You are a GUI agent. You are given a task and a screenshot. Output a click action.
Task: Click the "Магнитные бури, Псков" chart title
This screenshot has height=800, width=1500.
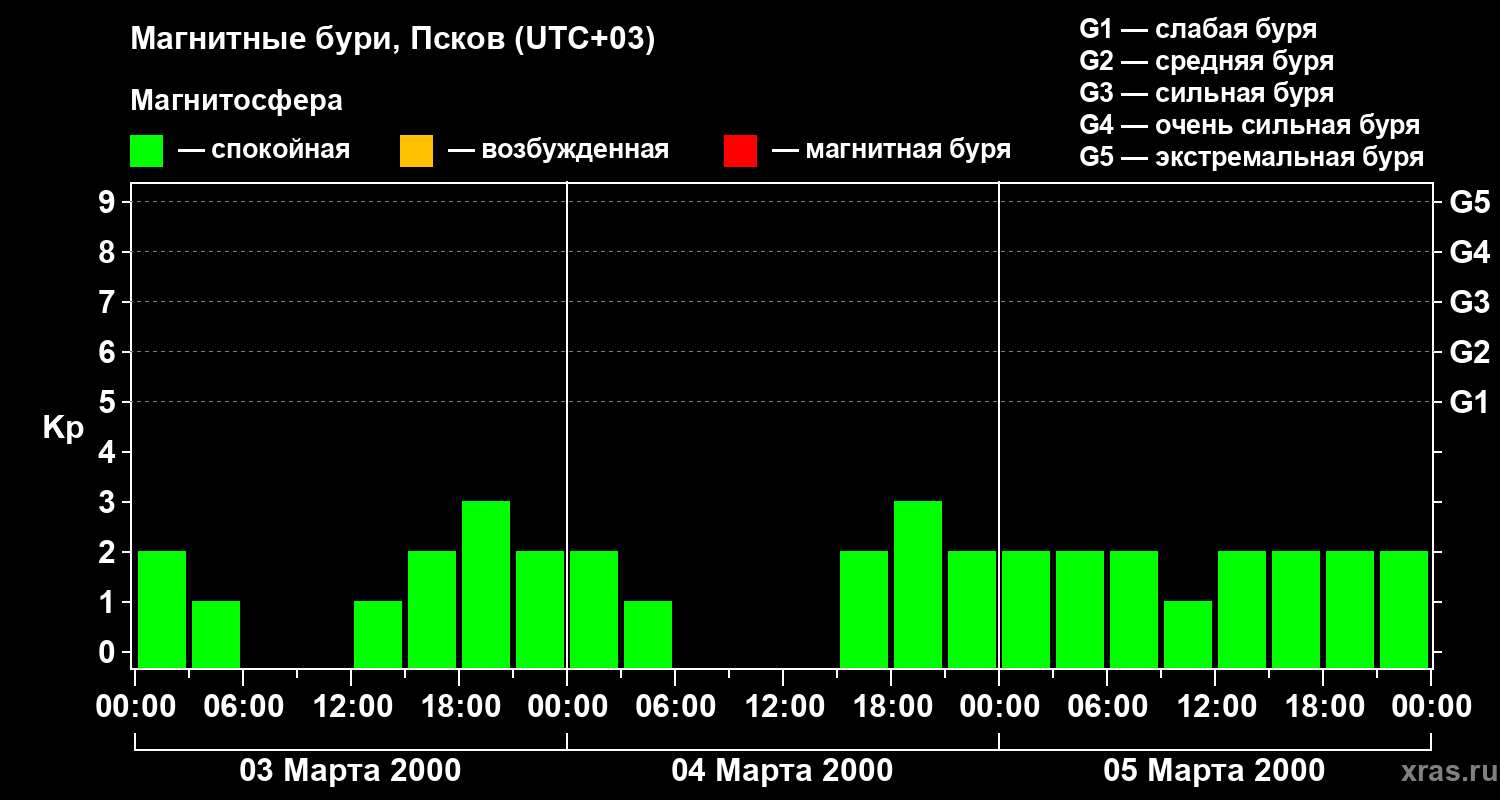coord(392,40)
